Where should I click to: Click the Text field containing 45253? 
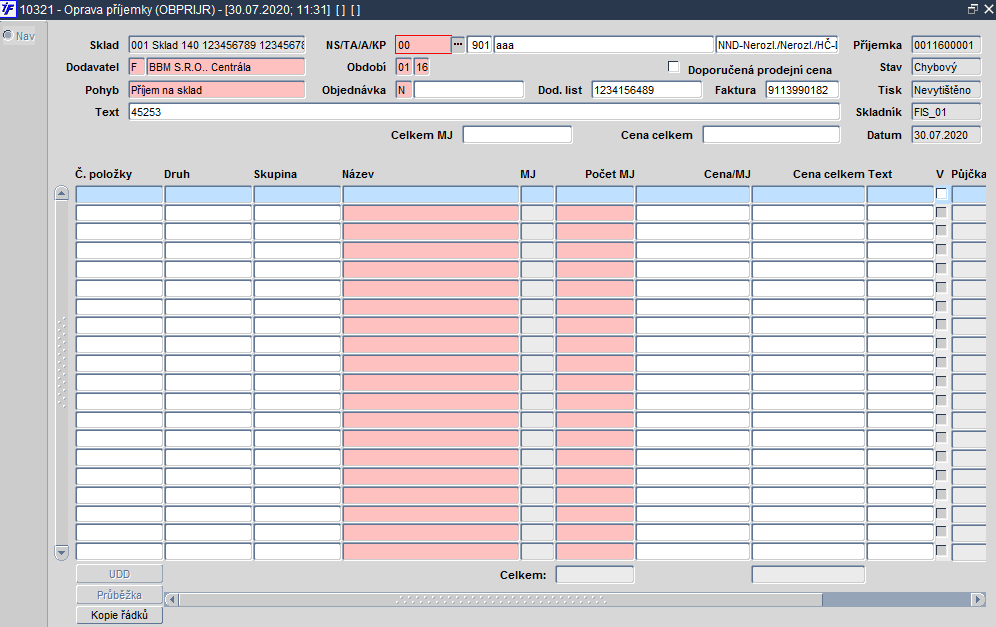tap(484, 112)
